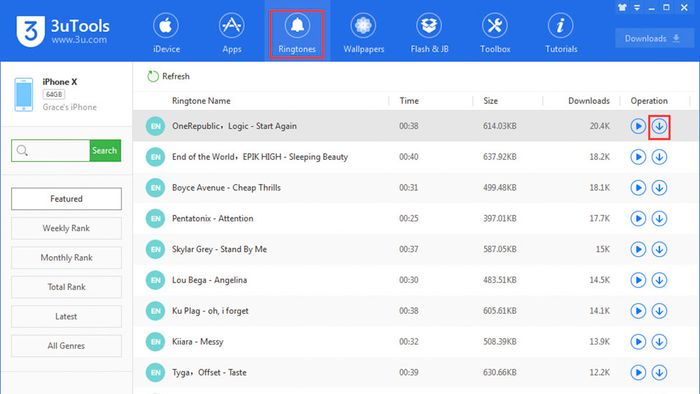
Task: Open the Wallpapers section
Action: 363,33
